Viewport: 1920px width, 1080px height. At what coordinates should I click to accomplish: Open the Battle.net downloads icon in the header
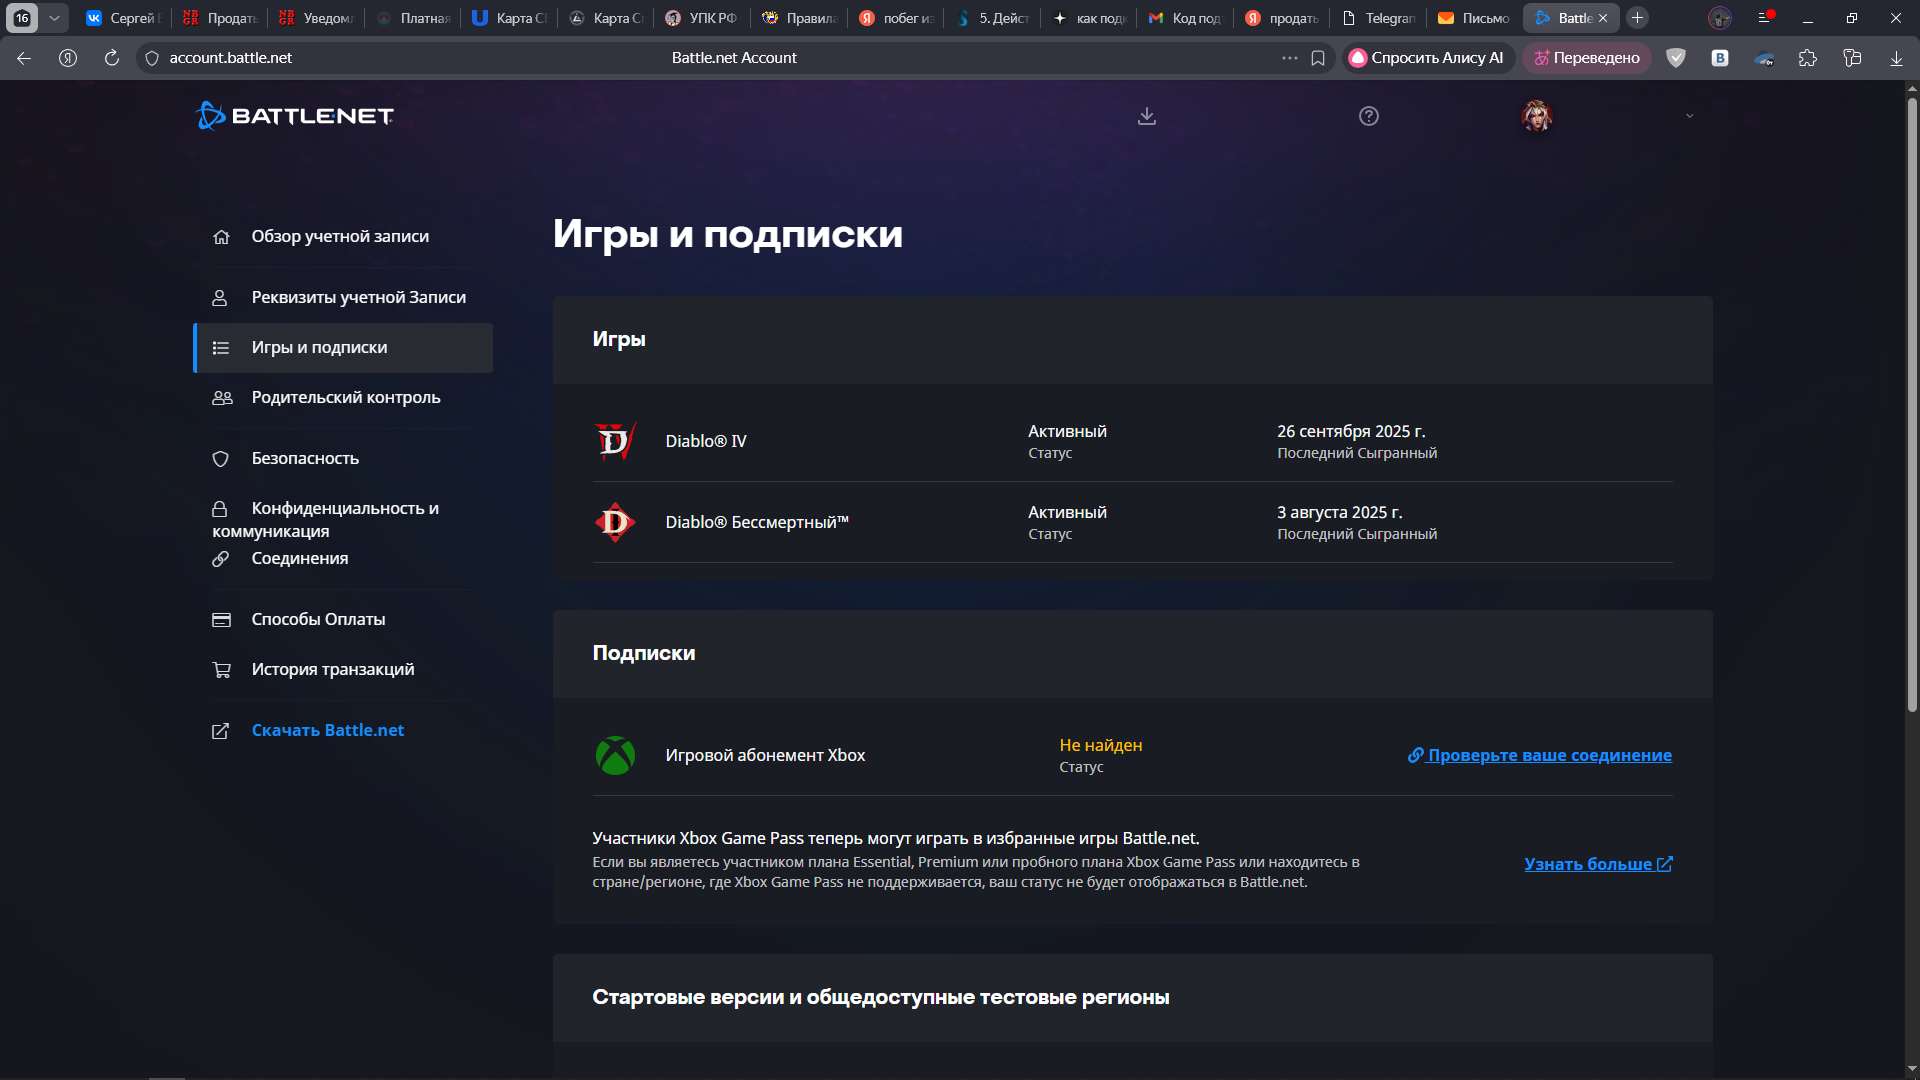1146,115
